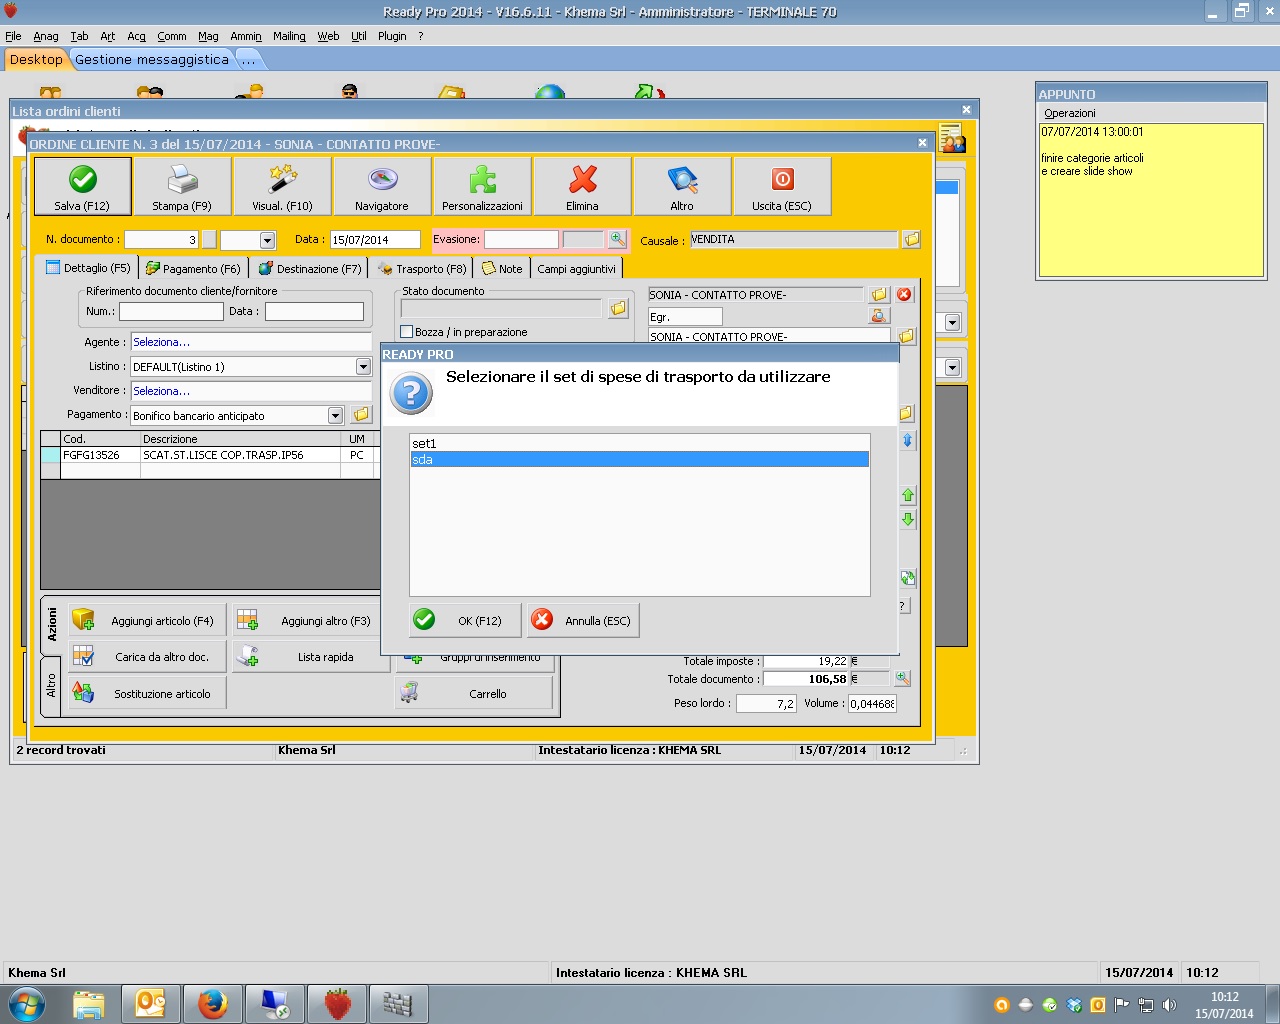Switch to Dettaglio (F5) tab
Screen dimensions: 1280x1024
(88, 268)
